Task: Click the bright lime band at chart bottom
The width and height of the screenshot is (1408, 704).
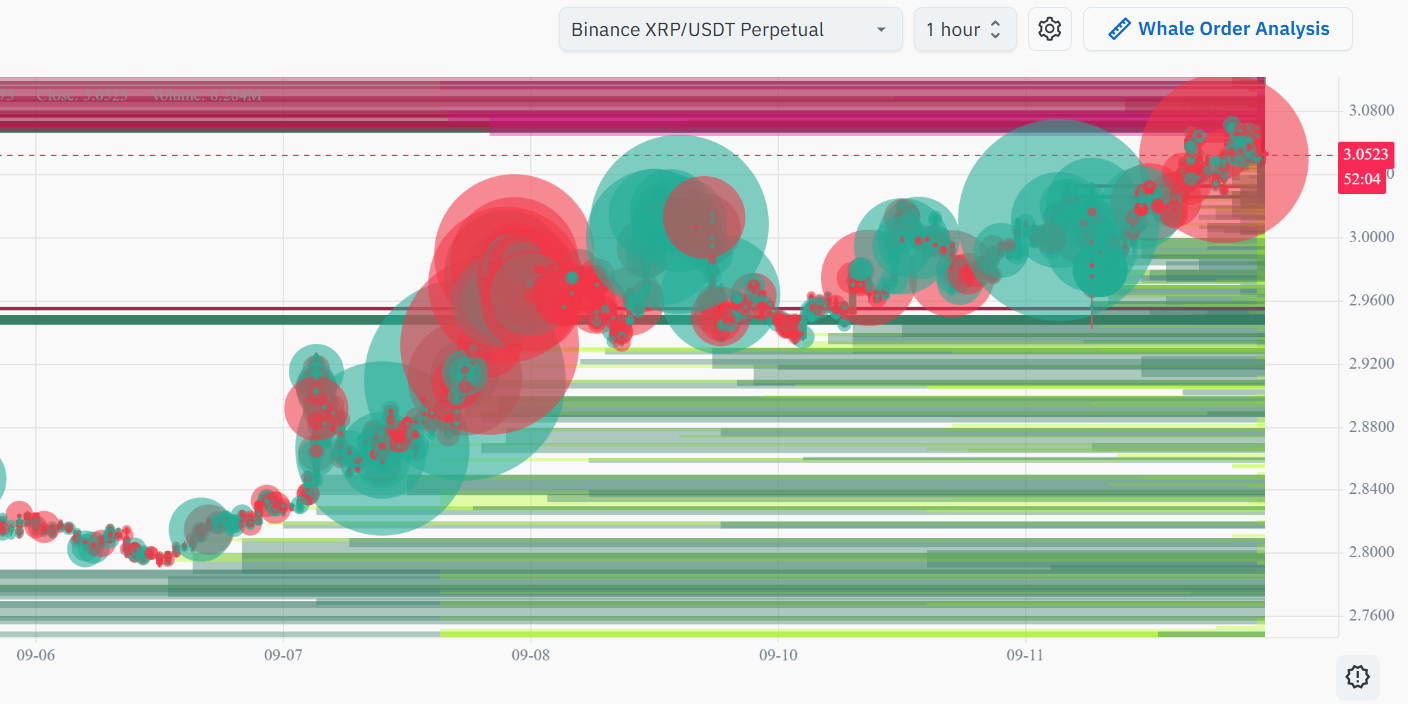Action: (x=800, y=633)
